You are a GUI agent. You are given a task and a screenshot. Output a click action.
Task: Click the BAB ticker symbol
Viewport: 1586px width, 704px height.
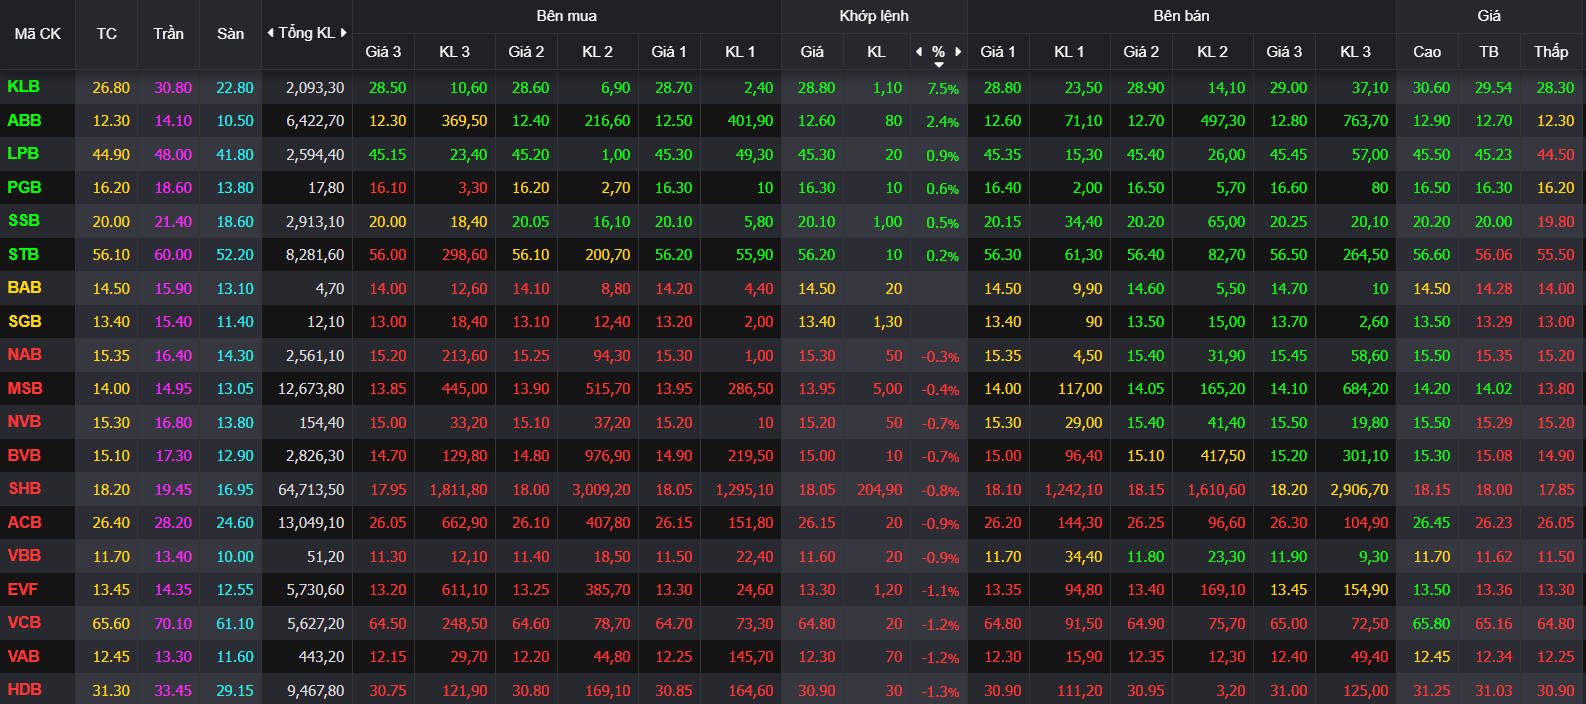pos(24,288)
